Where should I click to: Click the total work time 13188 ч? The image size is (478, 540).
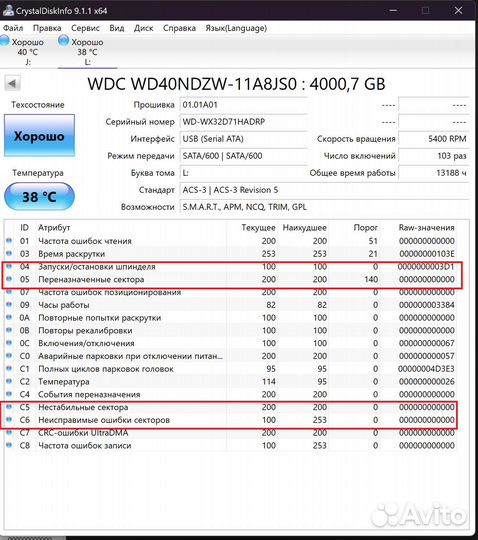point(434,173)
